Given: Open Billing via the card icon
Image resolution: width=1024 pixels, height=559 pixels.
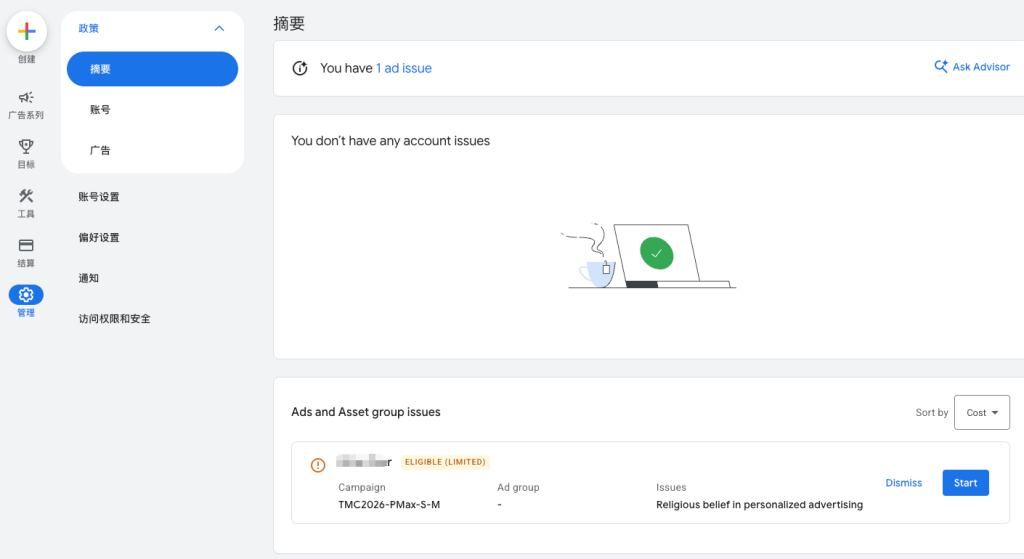Looking at the screenshot, I should click(x=26, y=246).
